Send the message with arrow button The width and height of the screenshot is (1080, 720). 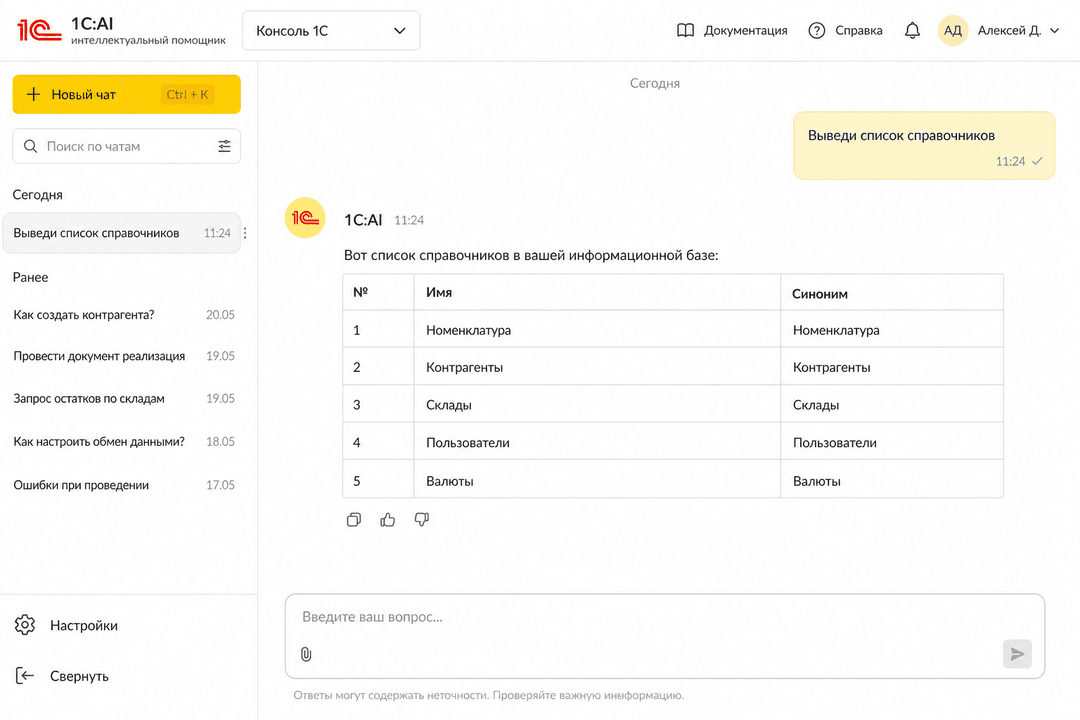[x=1017, y=654]
